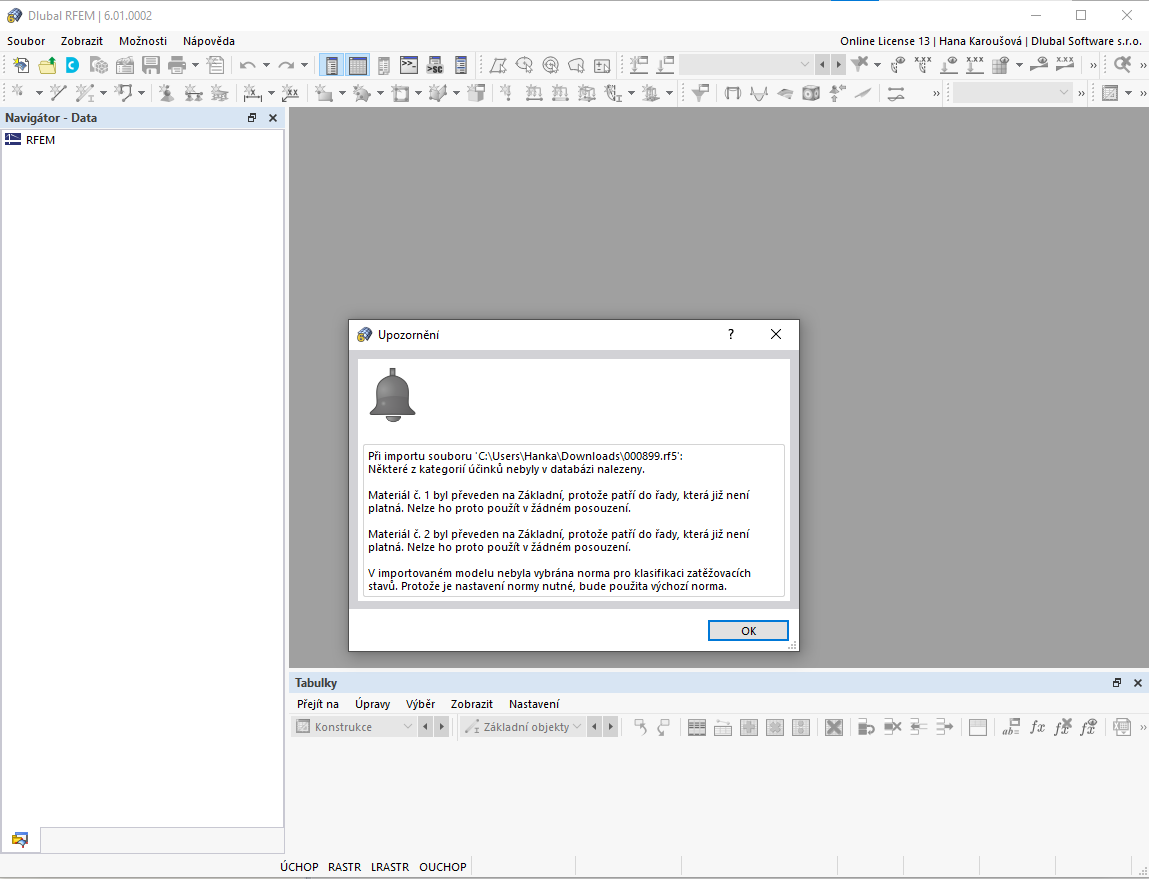Select the RFEM item in Navigator
Image resolution: width=1149 pixels, height=879 pixels.
[40, 140]
